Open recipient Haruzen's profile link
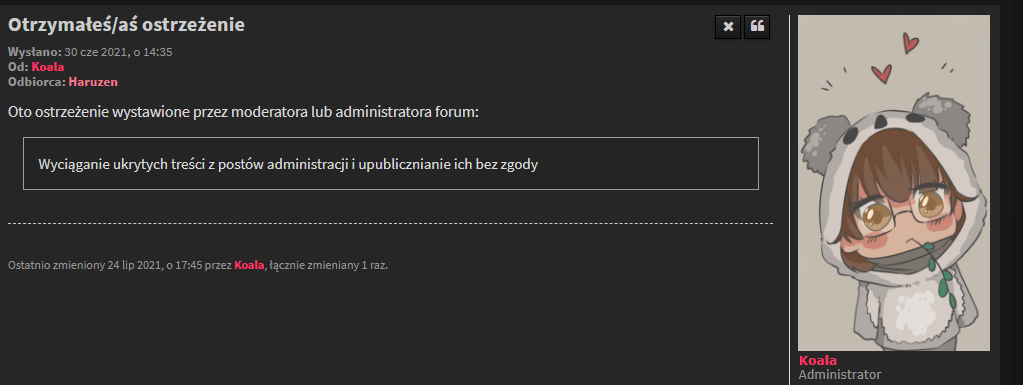Image resolution: width=1023 pixels, height=385 pixels. 93,82
